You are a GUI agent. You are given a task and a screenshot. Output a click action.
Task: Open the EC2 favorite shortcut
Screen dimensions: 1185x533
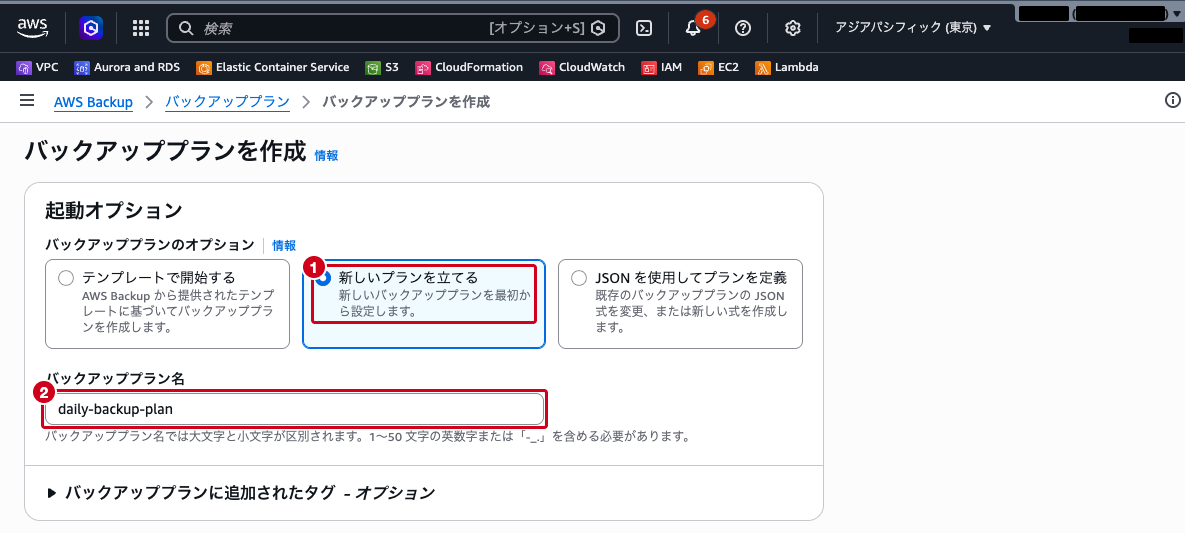pyautogui.click(x=718, y=67)
